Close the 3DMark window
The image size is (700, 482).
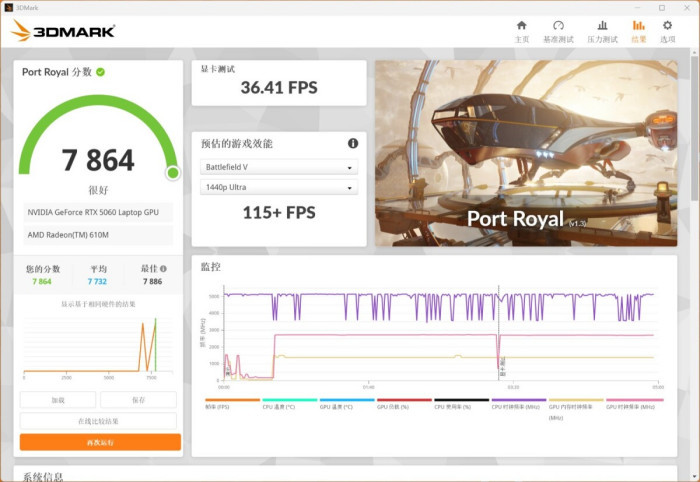click(687, 8)
